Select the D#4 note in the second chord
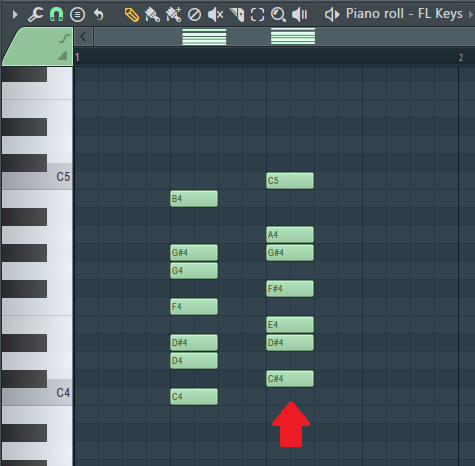This screenshot has width=475, height=466. point(290,343)
